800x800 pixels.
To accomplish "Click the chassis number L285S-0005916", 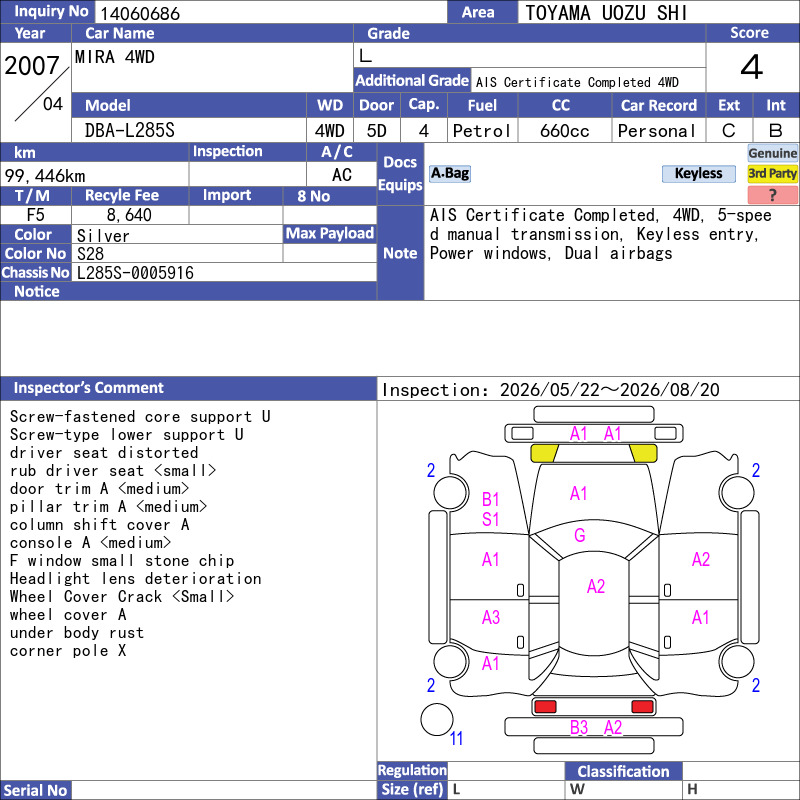I will 135,273.
